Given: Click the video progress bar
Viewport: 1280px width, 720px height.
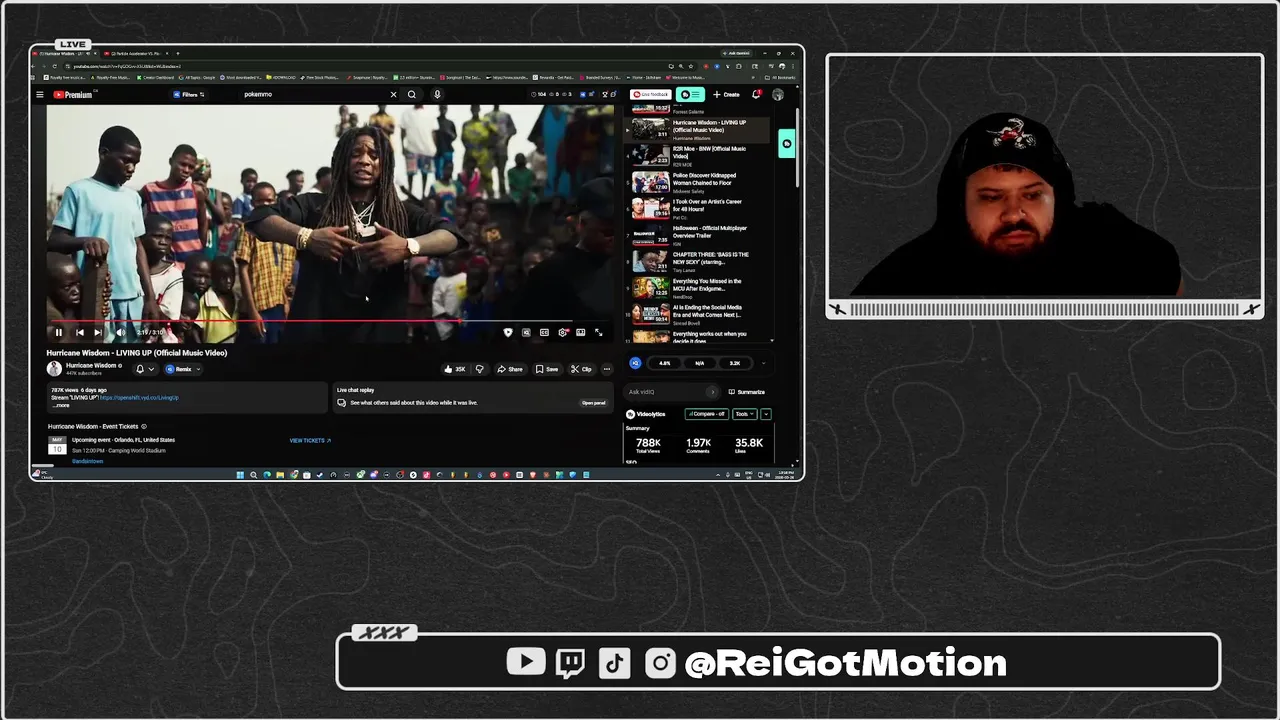Looking at the screenshot, I should click(330, 322).
